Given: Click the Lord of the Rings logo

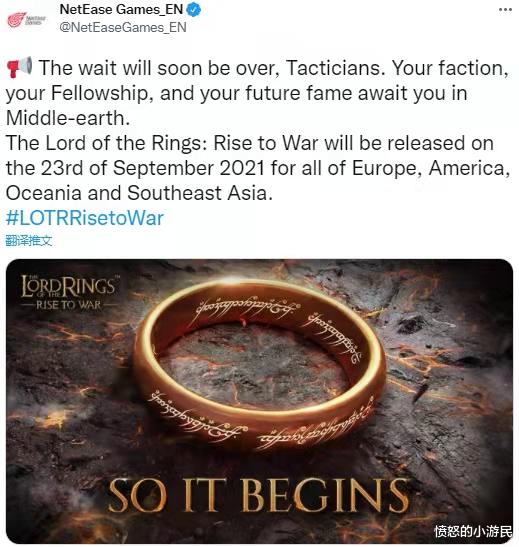Looking at the screenshot, I should (x=68, y=292).
